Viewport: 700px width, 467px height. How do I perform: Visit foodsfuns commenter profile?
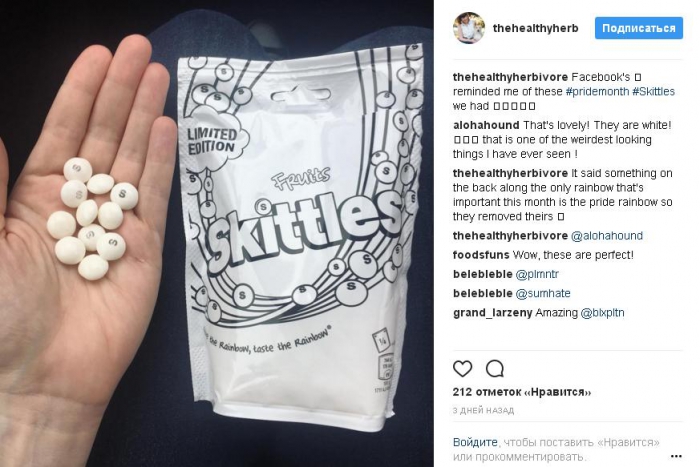click(x=481, y=255)
